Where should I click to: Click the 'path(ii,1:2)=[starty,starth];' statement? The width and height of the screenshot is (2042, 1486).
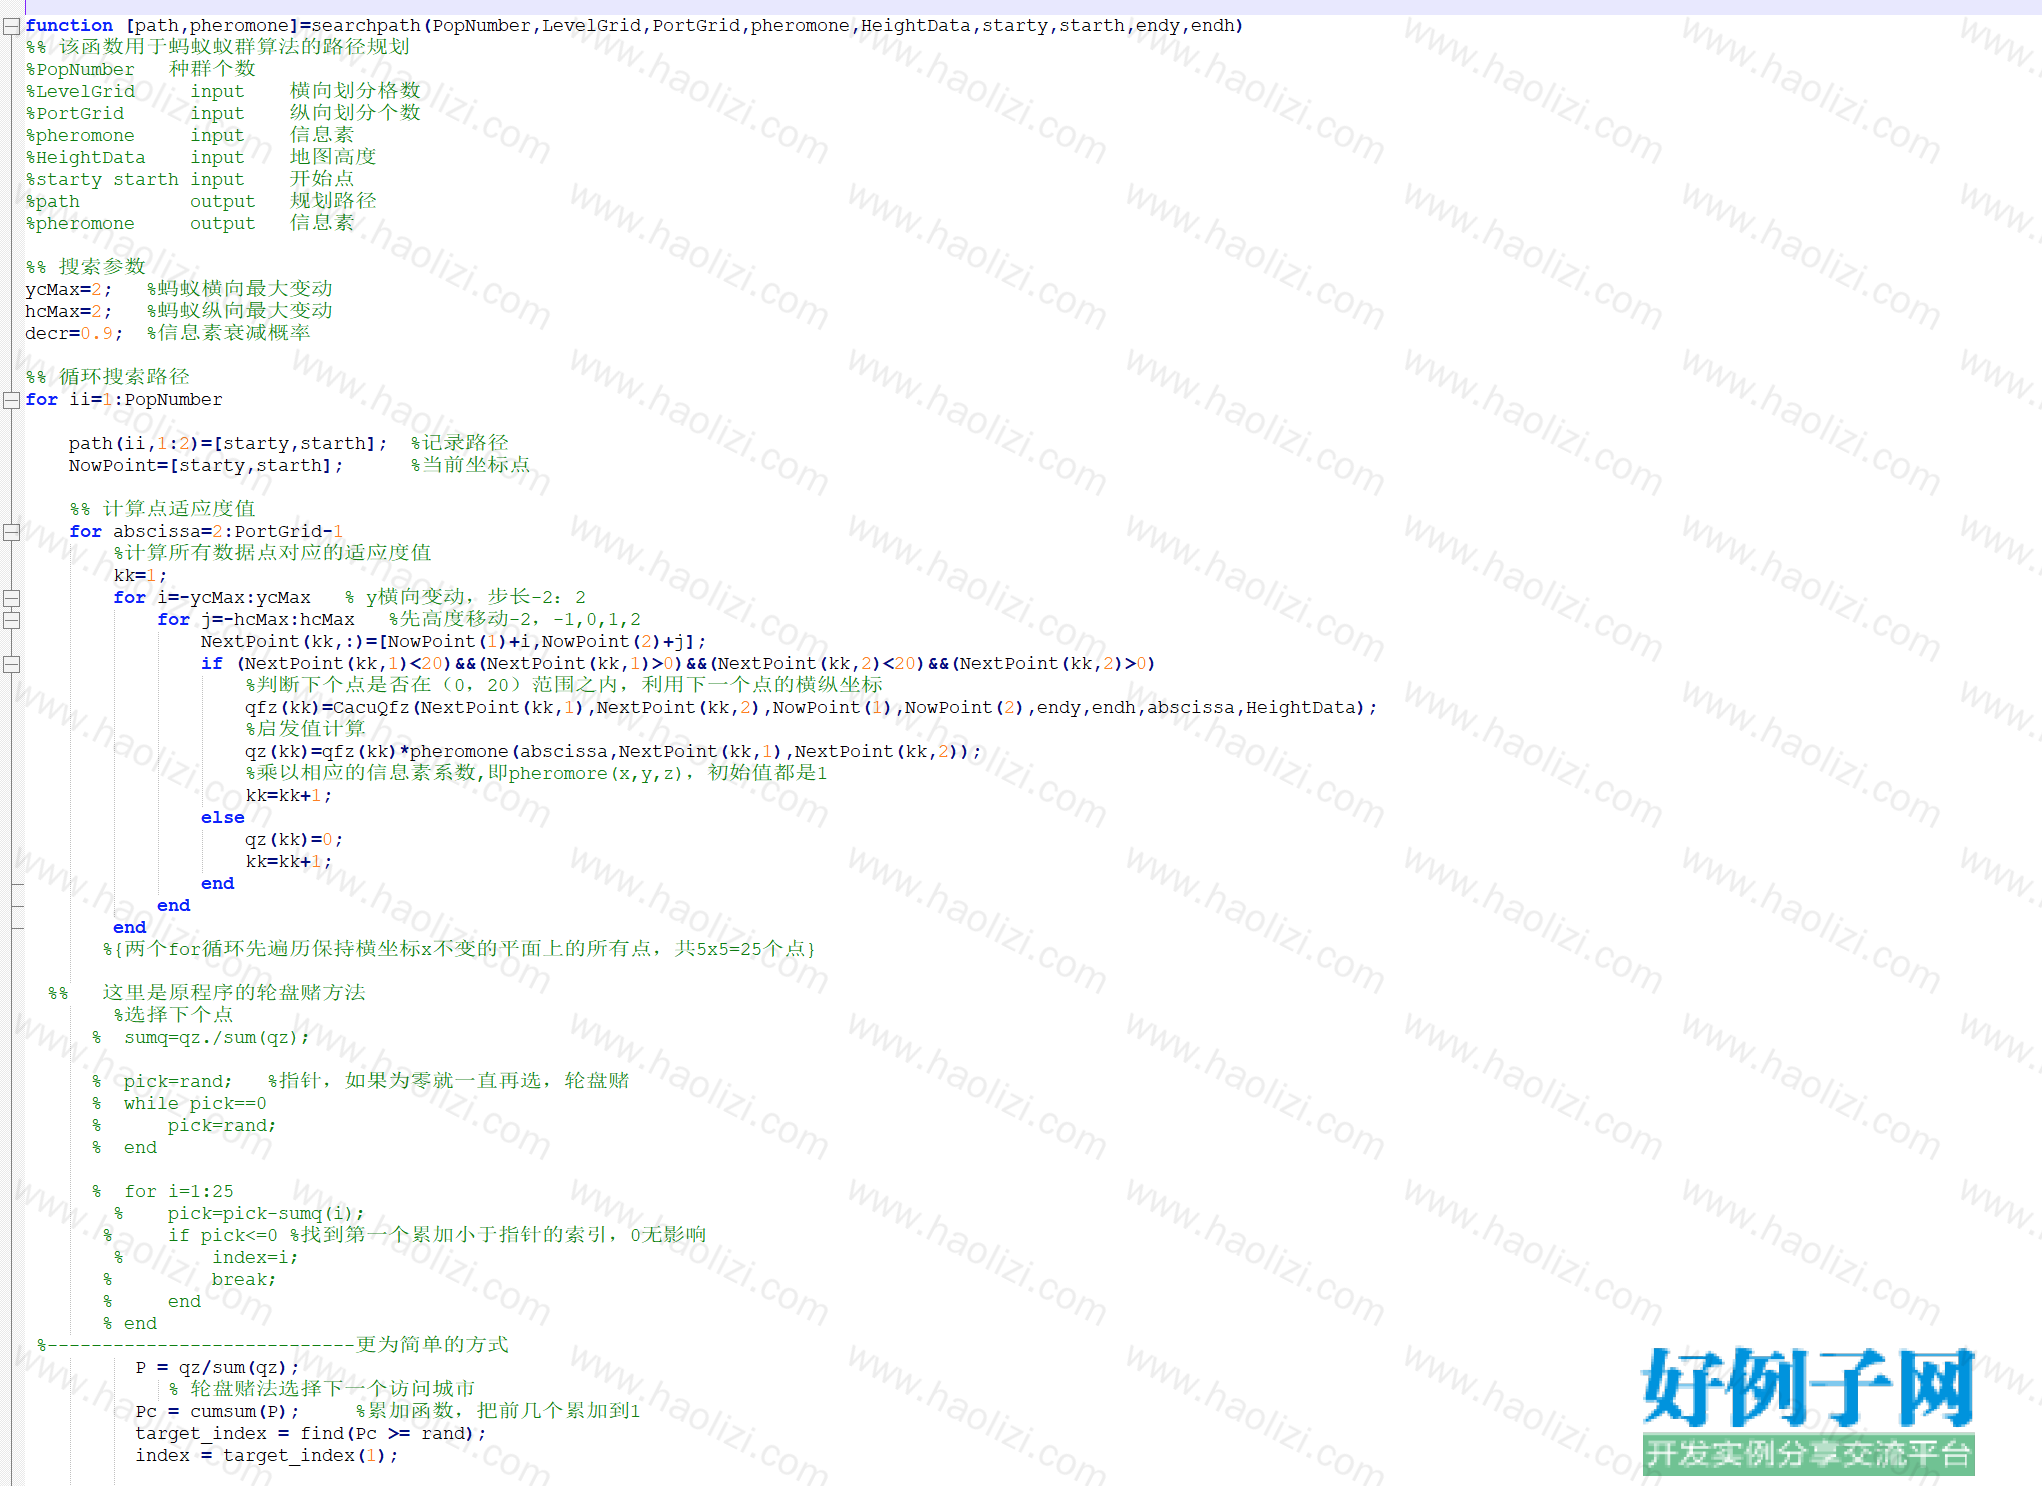pyautogui.click(x=228, y=444)
